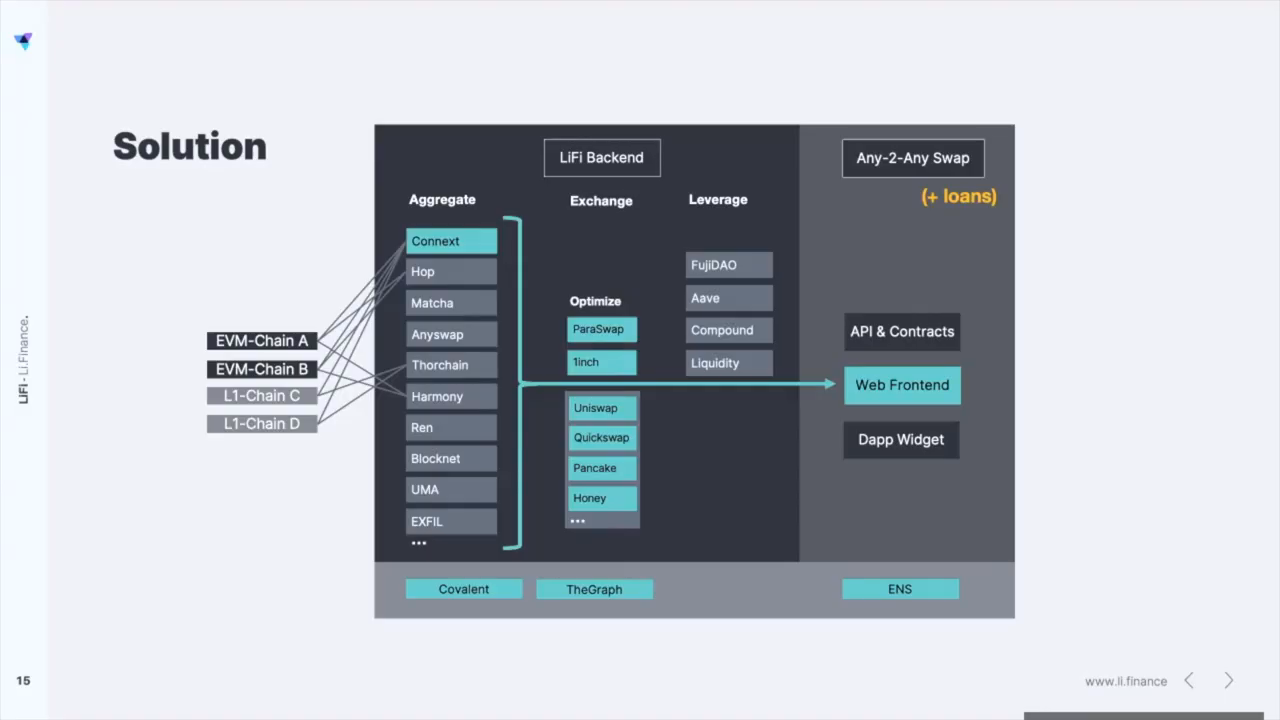The height and width of the screenshot is (720, 1280).
Task: Select the Liquidity box
Action: click(729, 363)
